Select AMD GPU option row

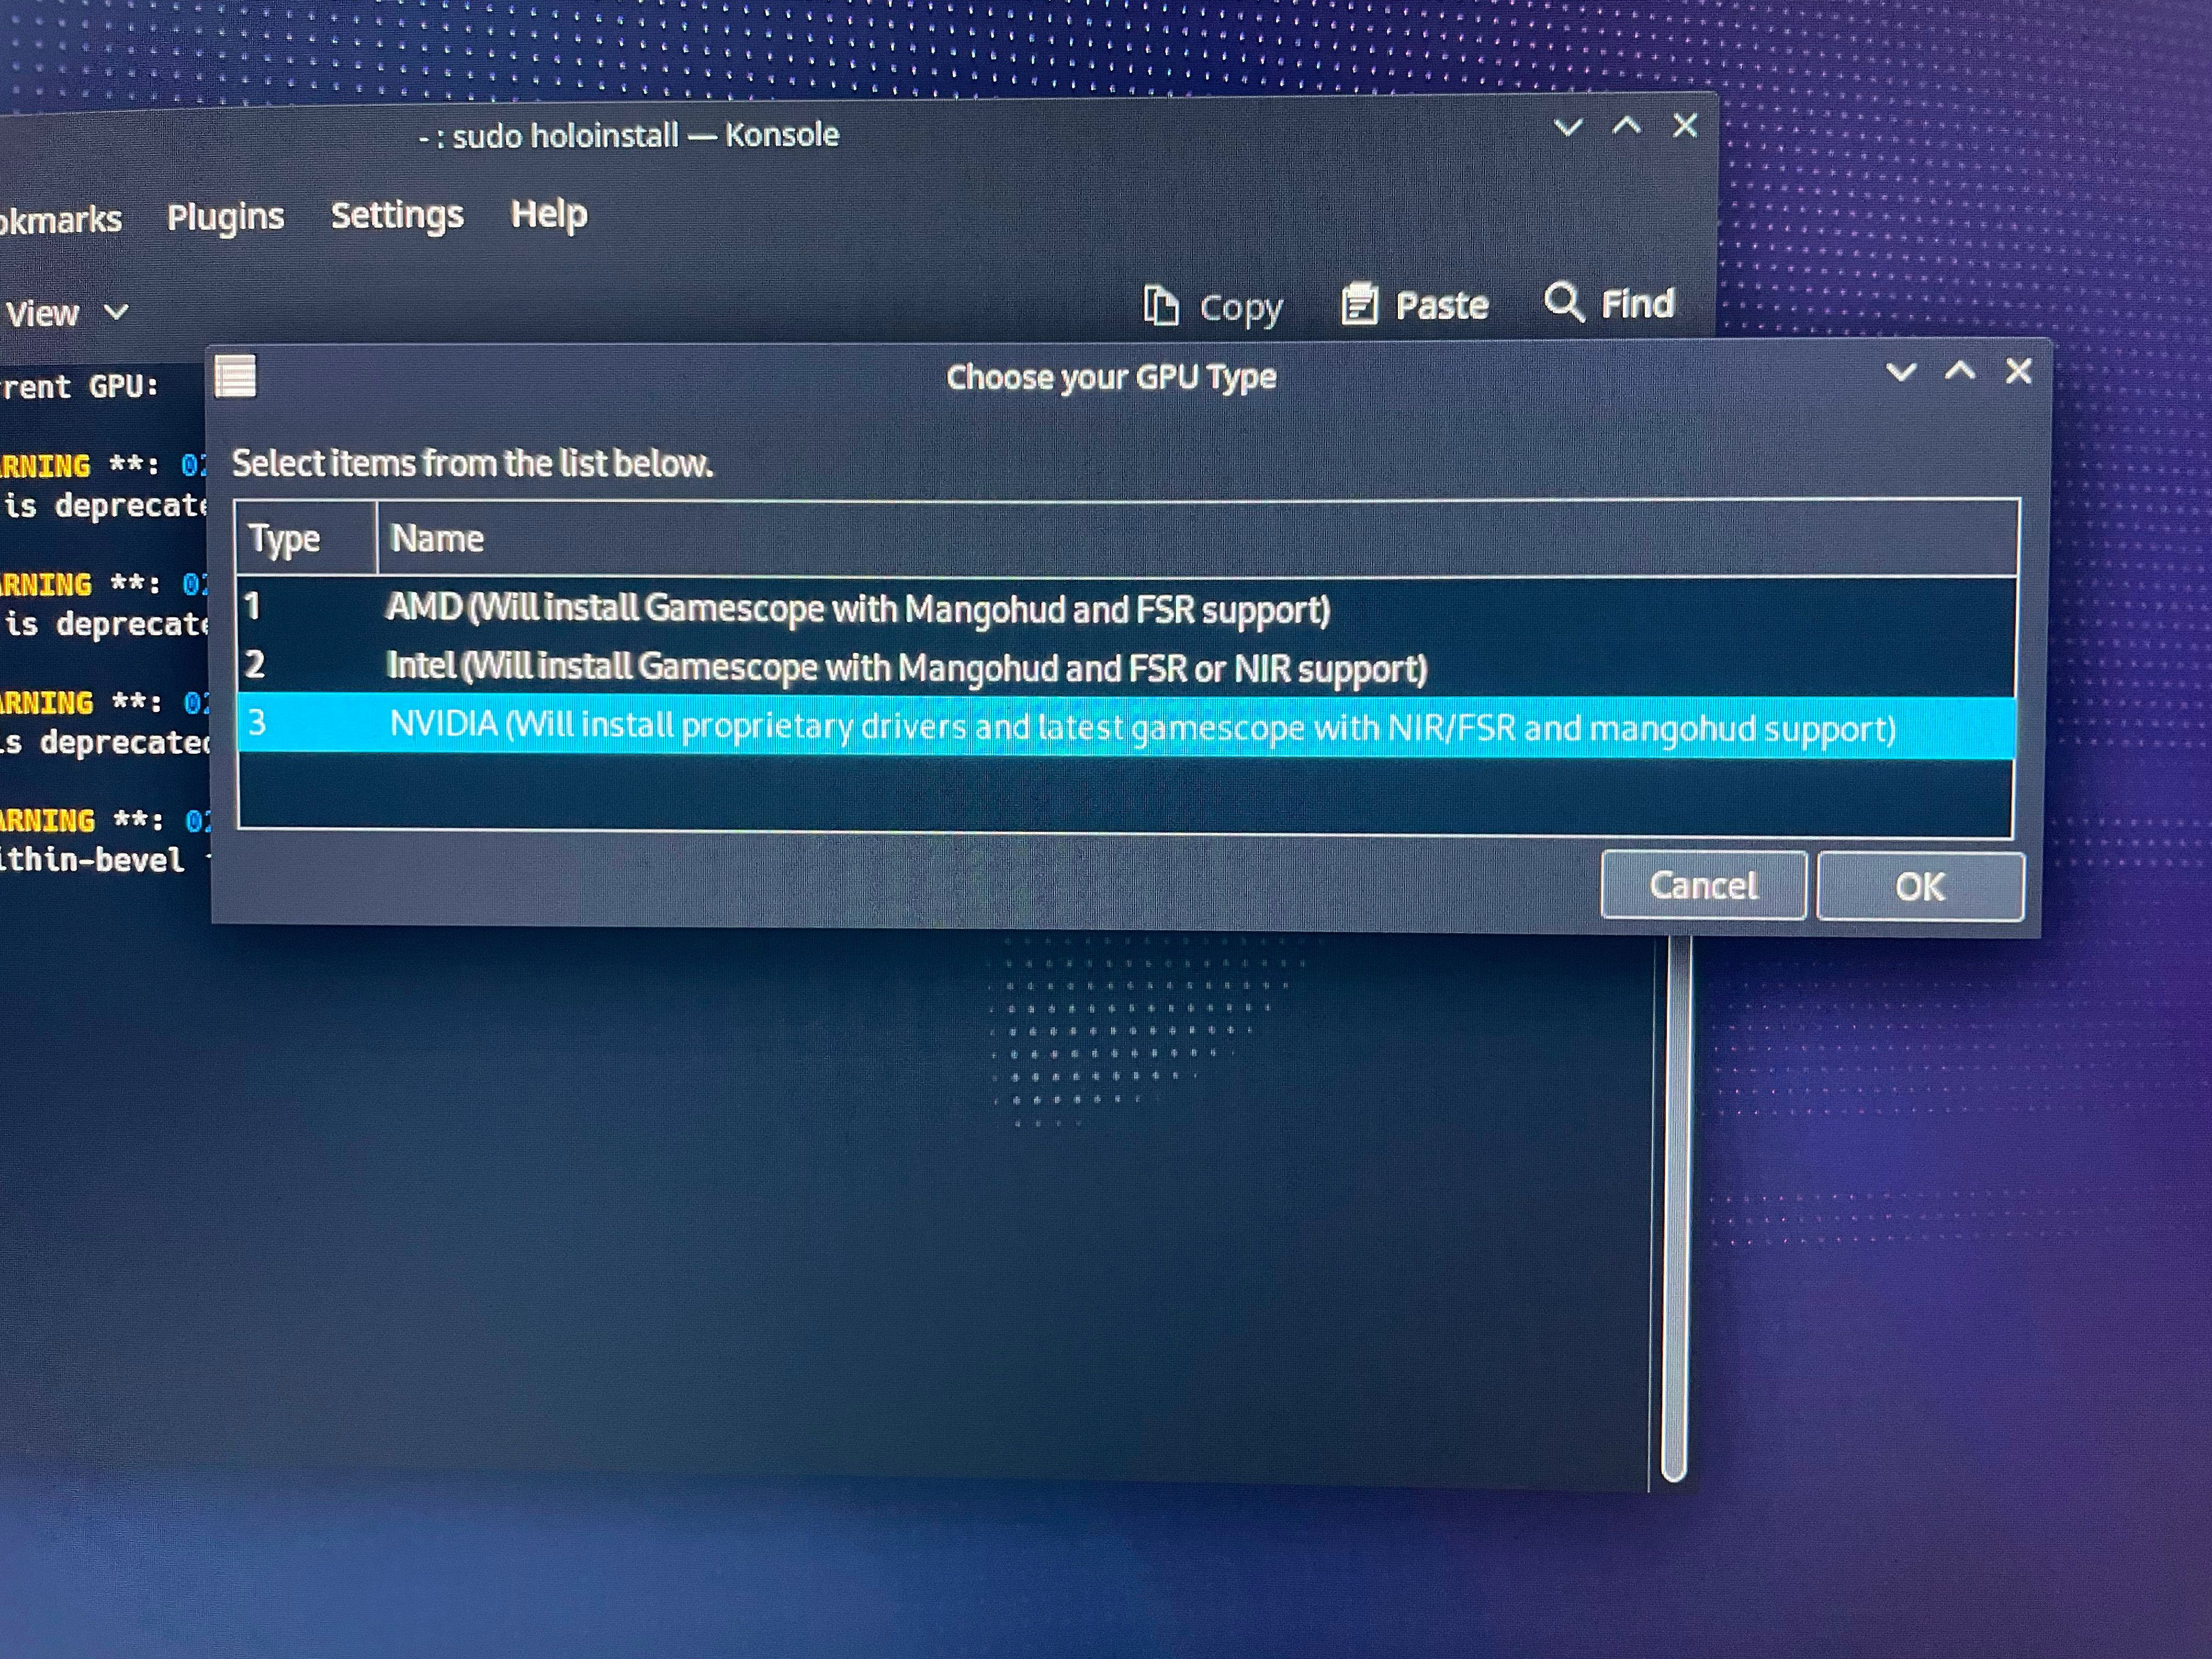tap(1115, 608)
